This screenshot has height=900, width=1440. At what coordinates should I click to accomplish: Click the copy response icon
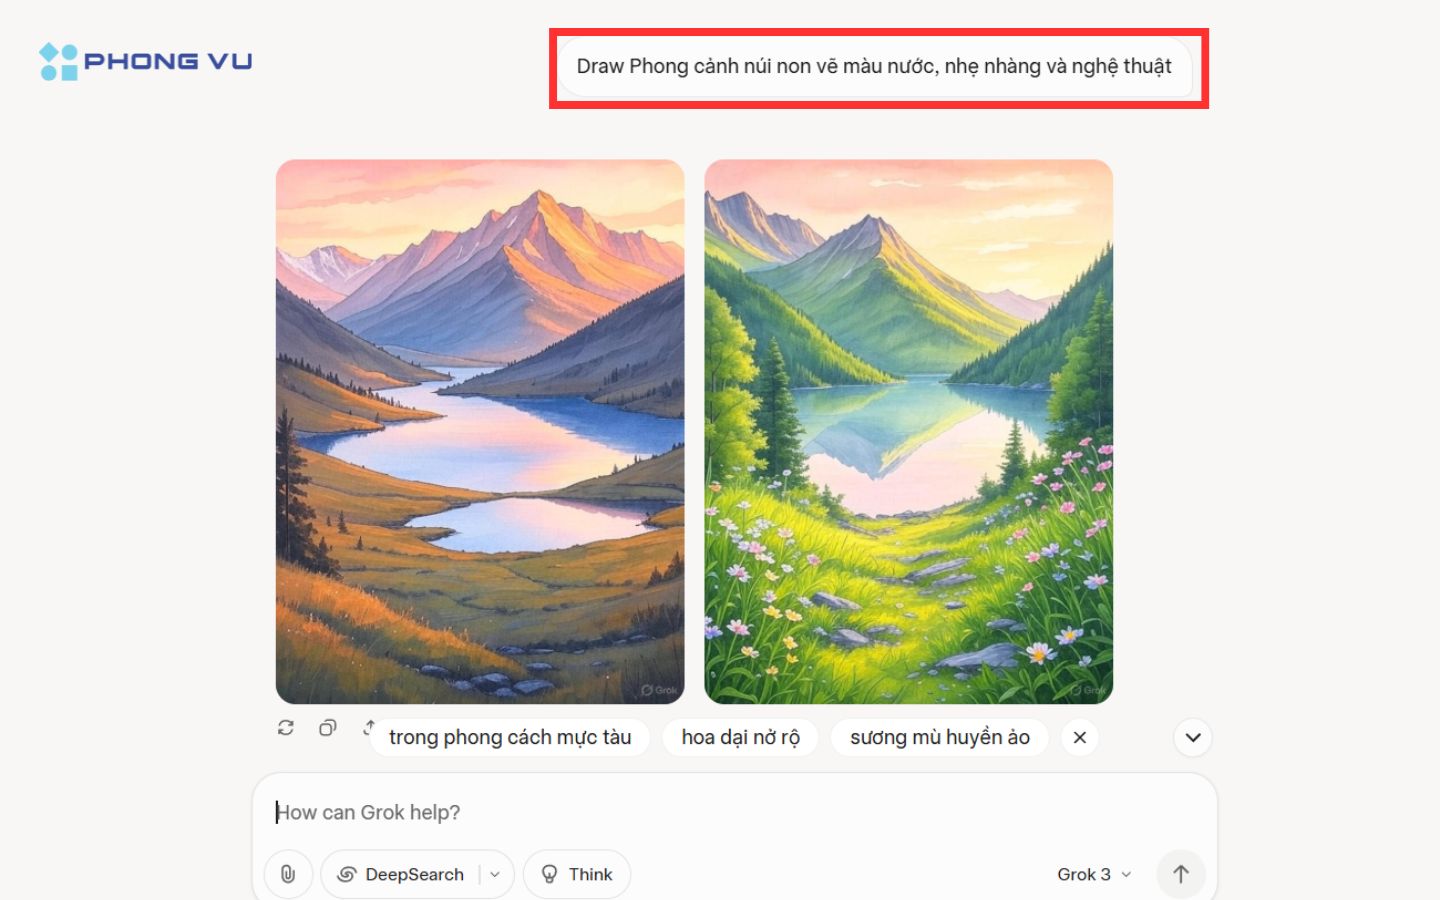point(328,728)
